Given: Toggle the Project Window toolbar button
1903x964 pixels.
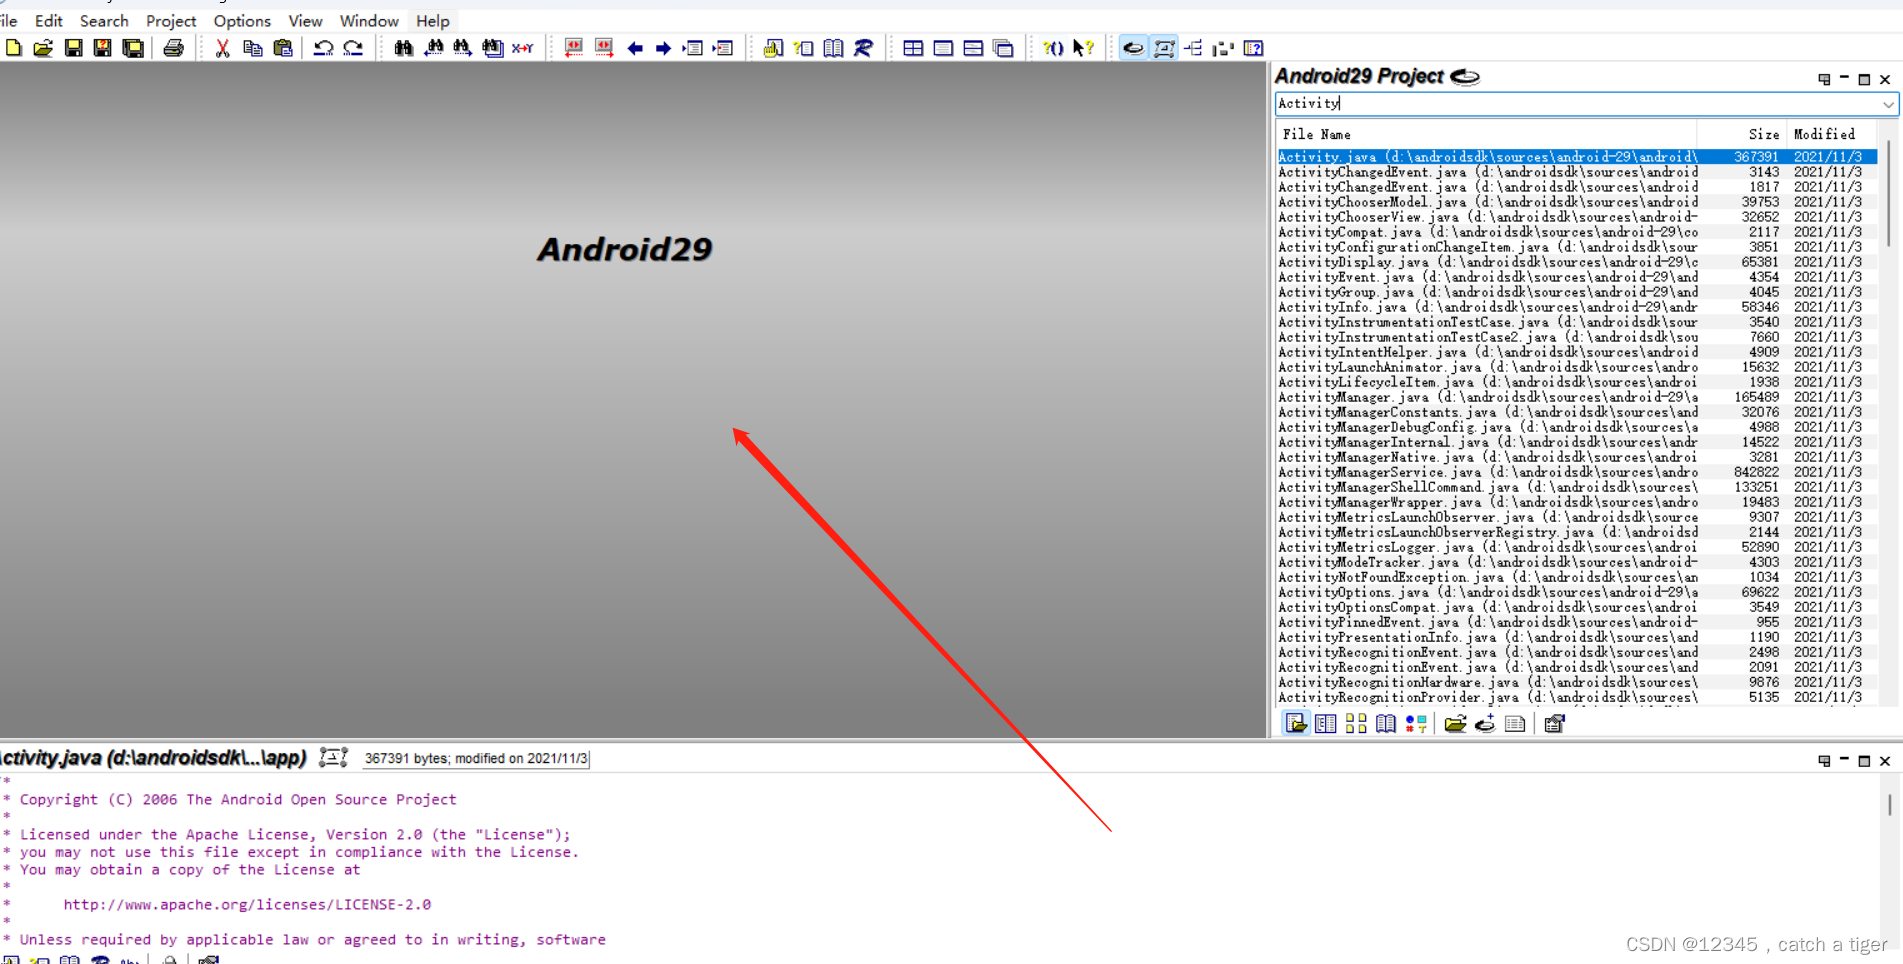Looking at the screenshot, I should (1133, 47).
